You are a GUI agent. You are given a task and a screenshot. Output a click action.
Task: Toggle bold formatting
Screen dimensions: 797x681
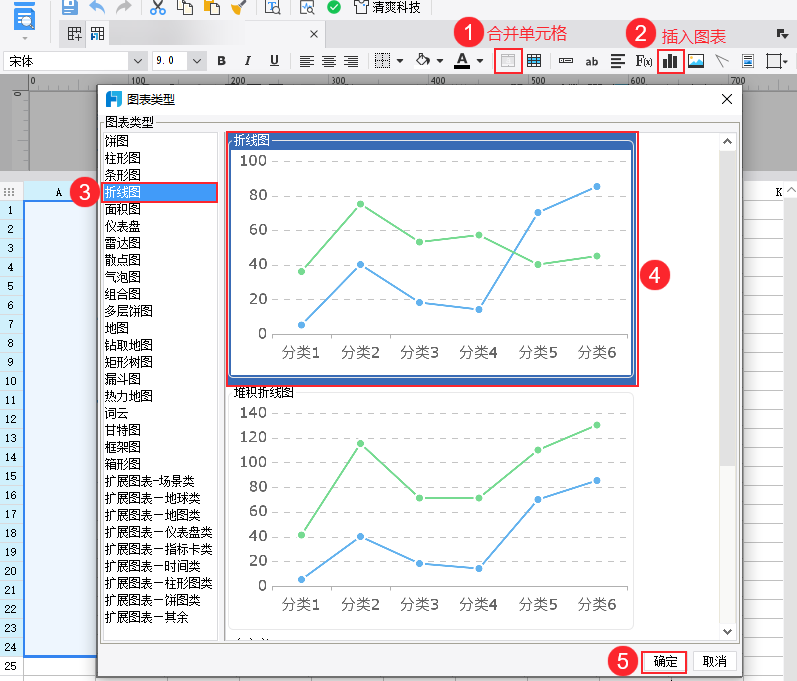tap(222, 61)
